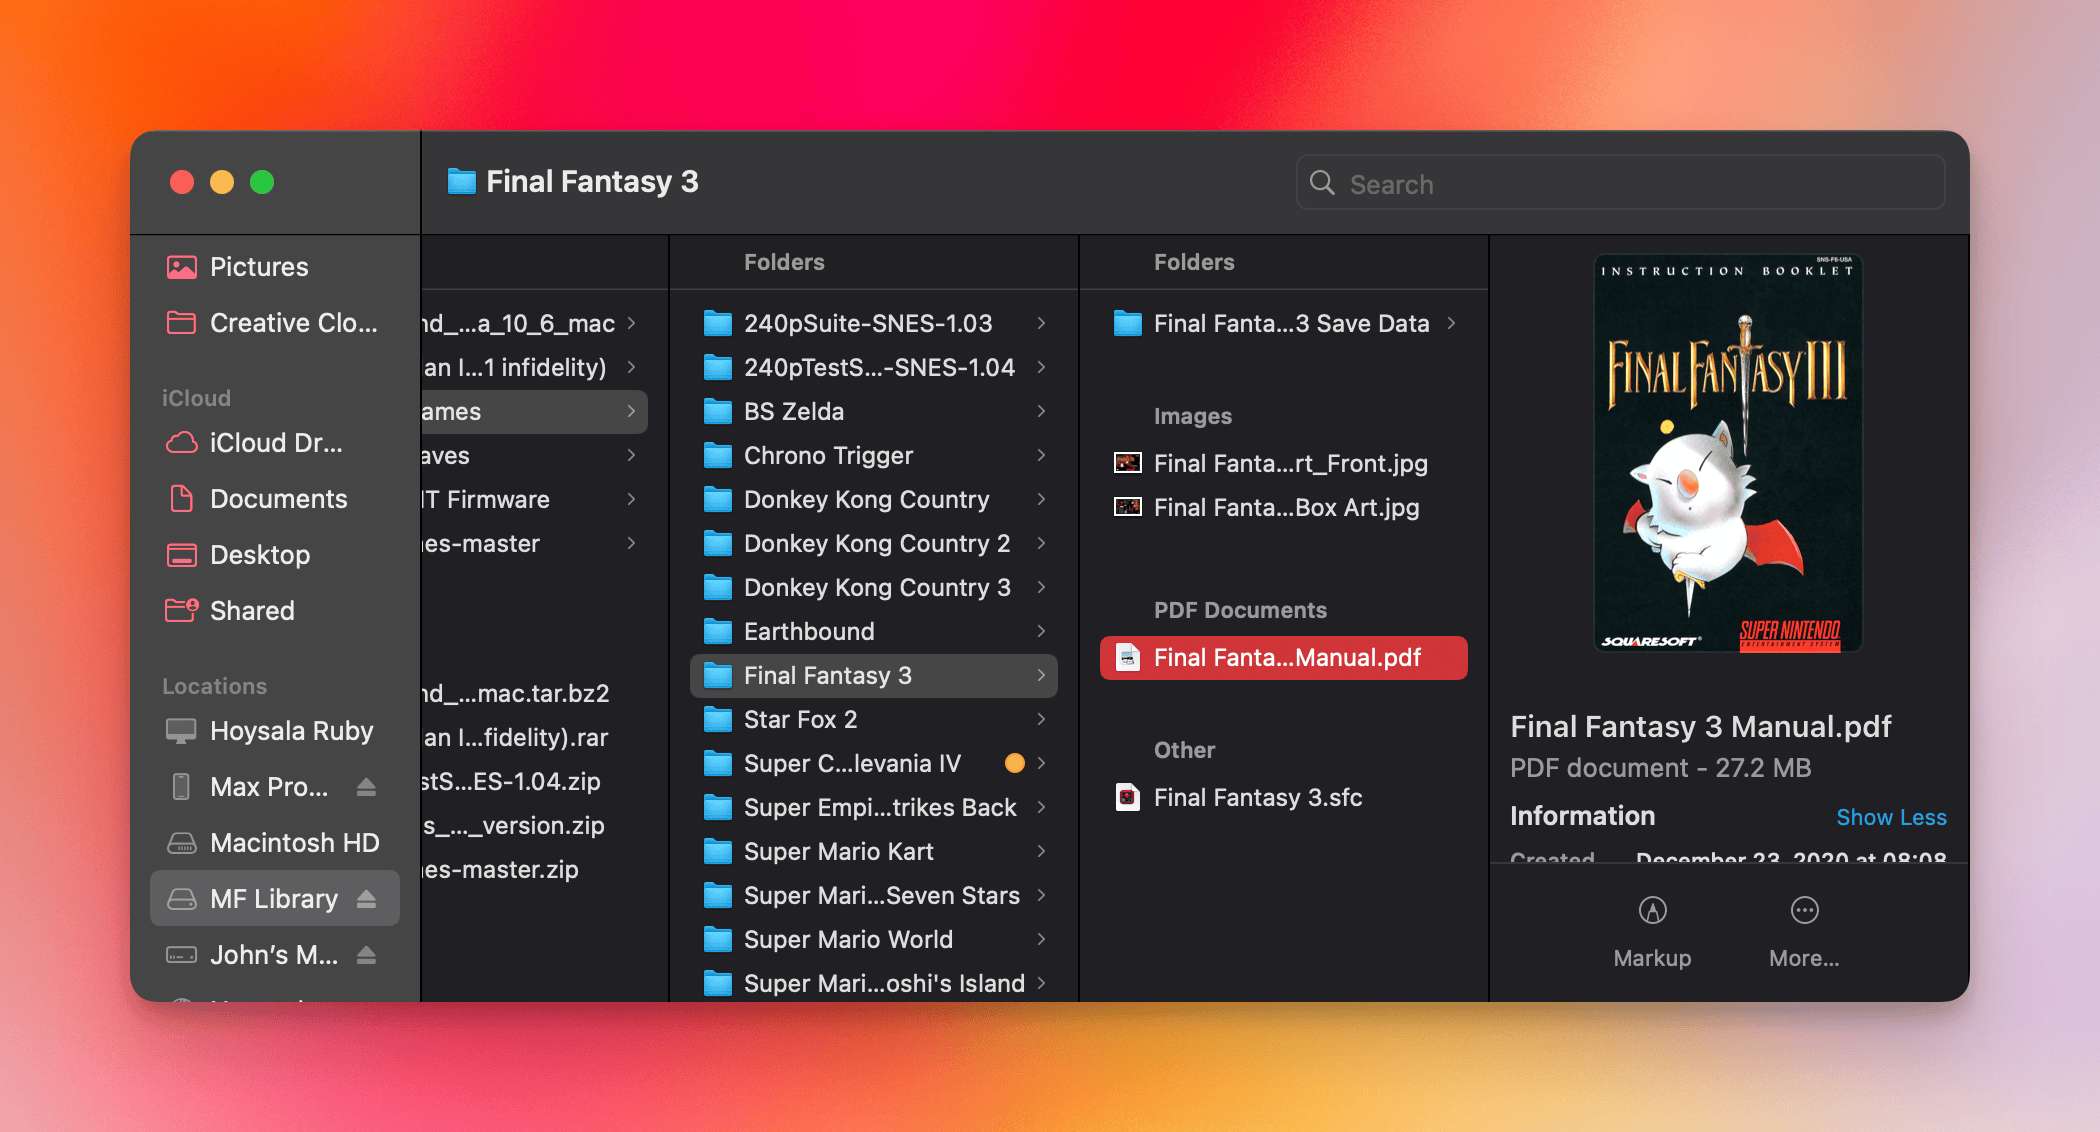Screen dimensions: 2100x1132
Task: Select the Final Fantasy 3 Manual.pdf file
Action: [1285, 657]
